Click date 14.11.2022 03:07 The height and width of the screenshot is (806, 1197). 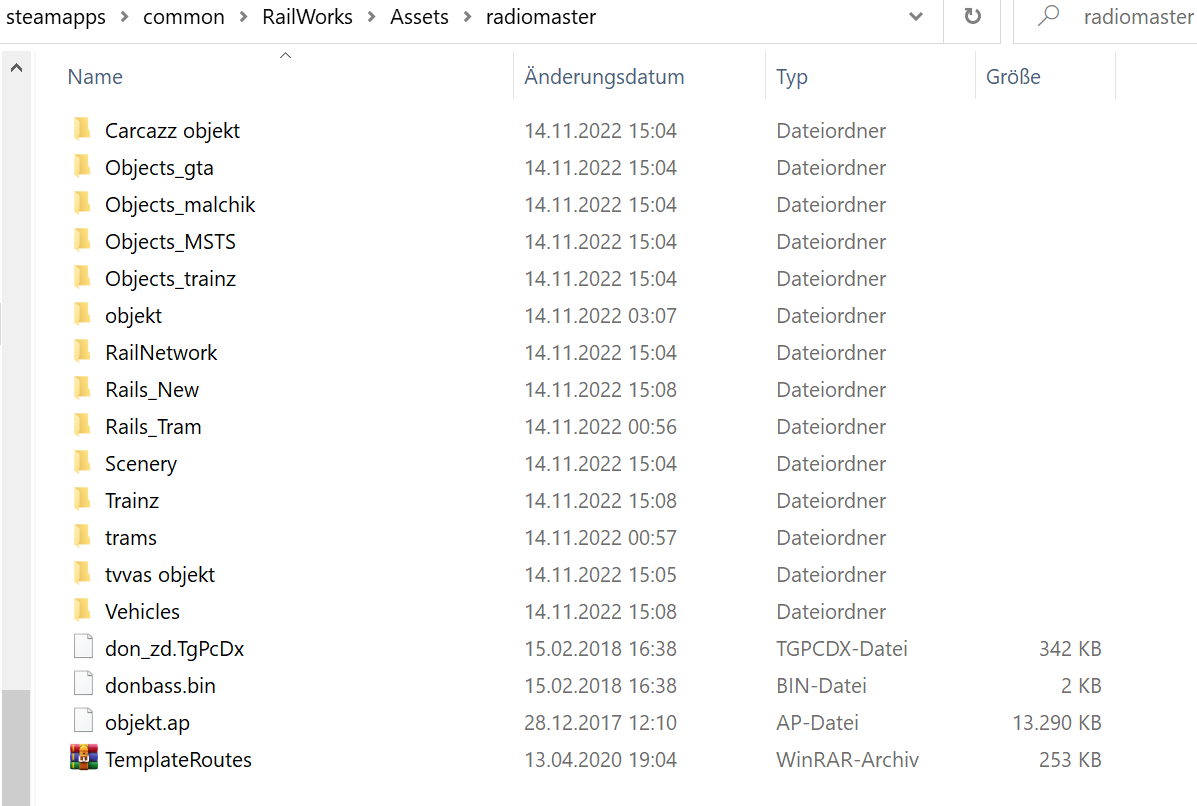click(600, 315)
